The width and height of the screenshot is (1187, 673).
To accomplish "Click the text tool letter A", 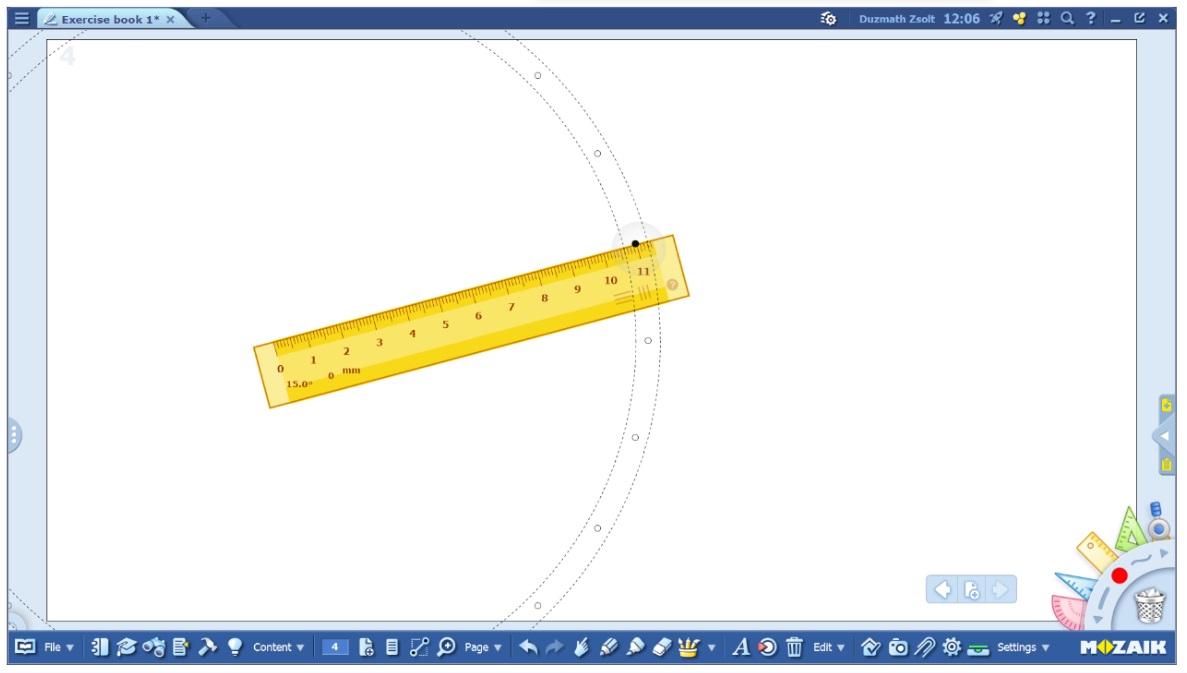I will tap(740, 647).
